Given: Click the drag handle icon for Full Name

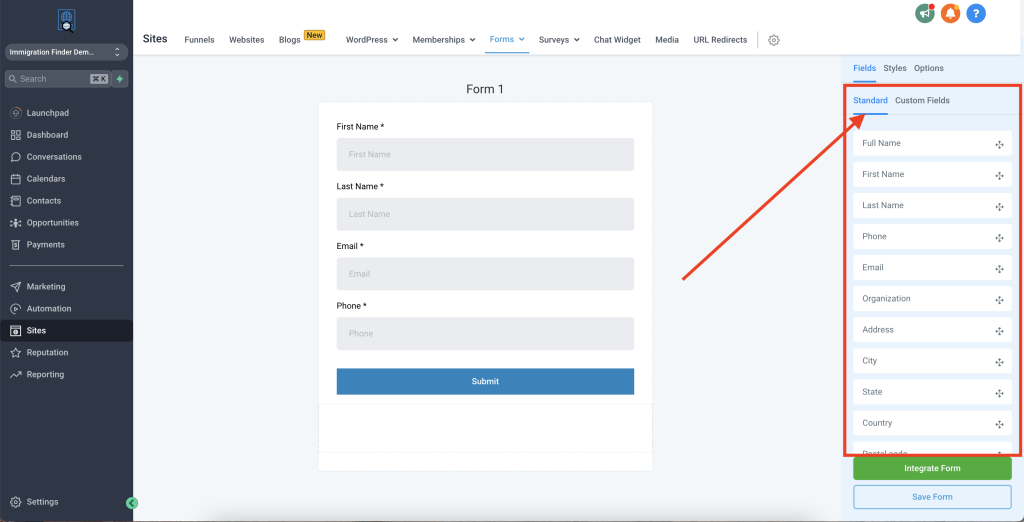Looking at the screenshot, I should 999,144.
